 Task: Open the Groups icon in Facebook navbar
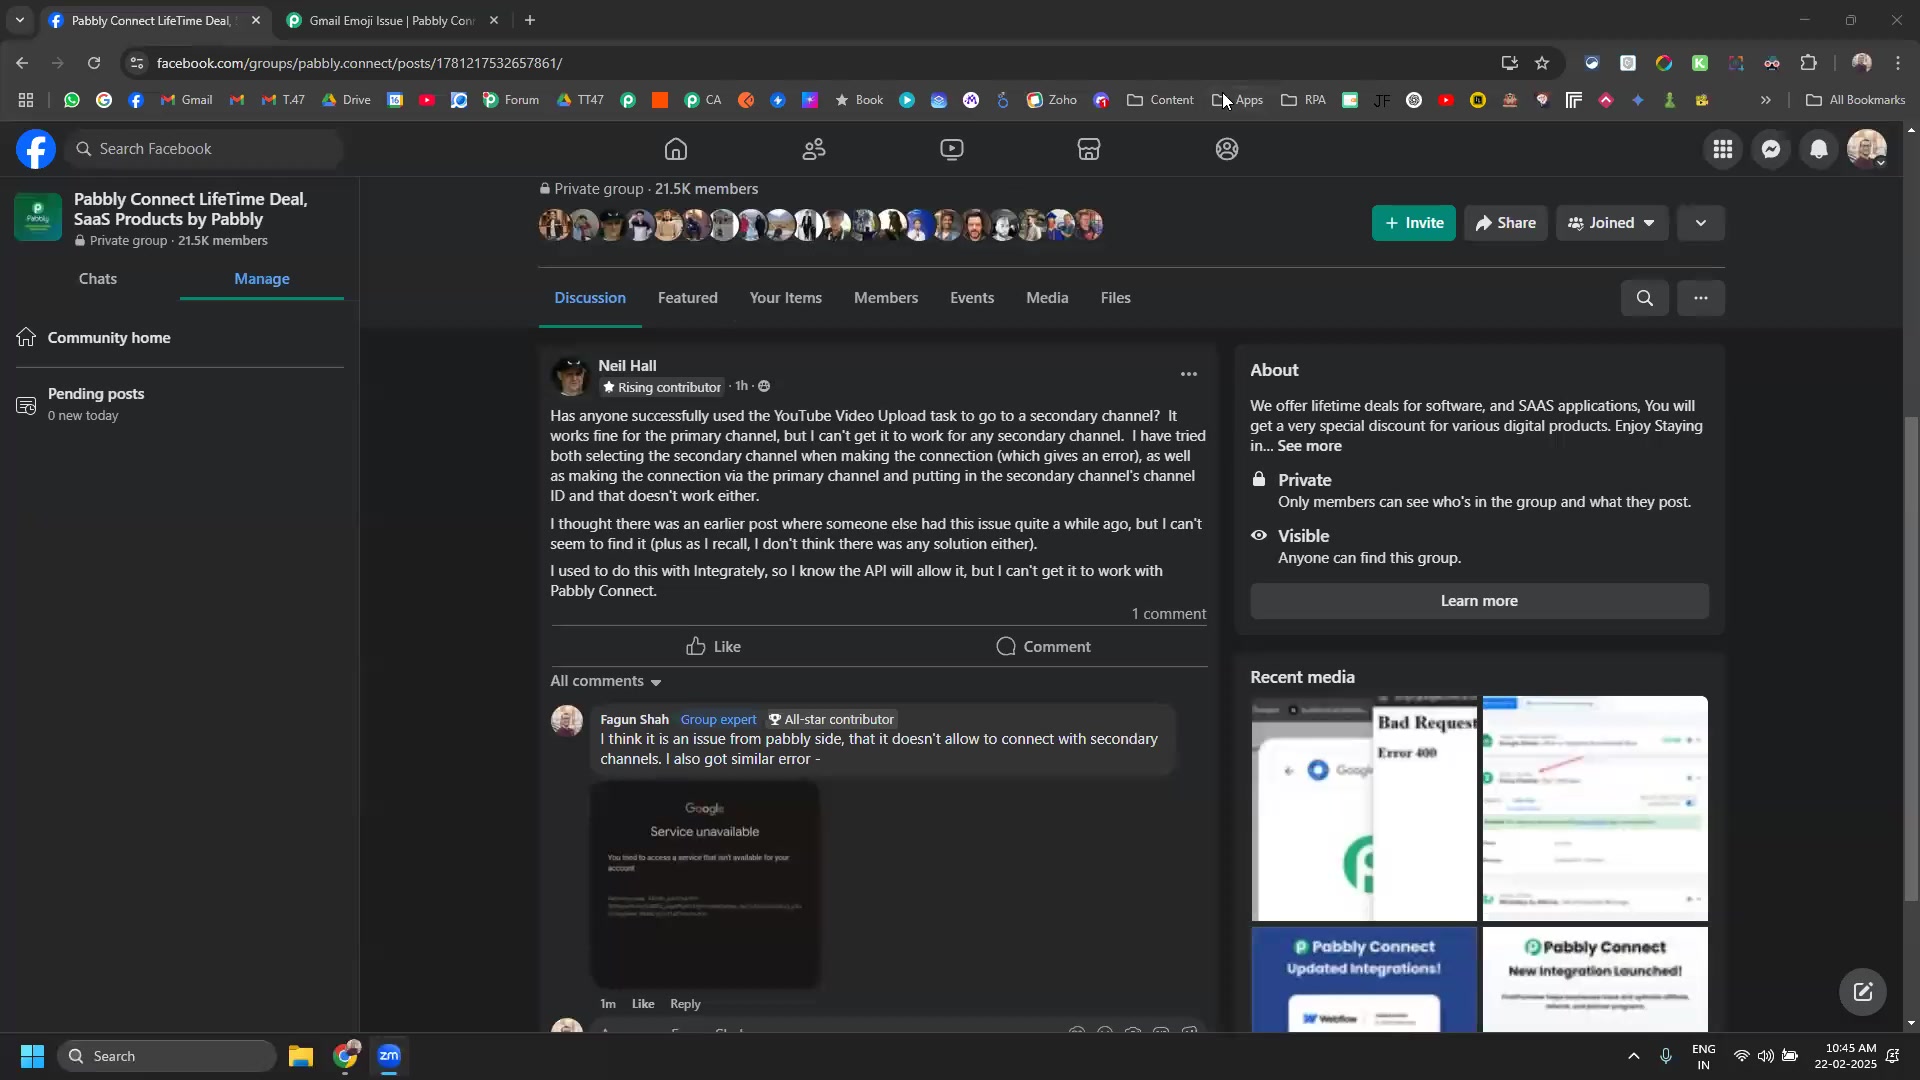point(1227,149)
